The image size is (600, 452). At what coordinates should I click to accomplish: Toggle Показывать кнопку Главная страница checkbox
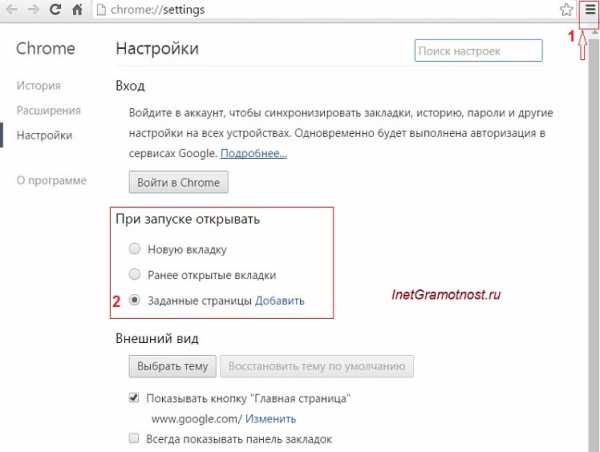click(134, 398)
